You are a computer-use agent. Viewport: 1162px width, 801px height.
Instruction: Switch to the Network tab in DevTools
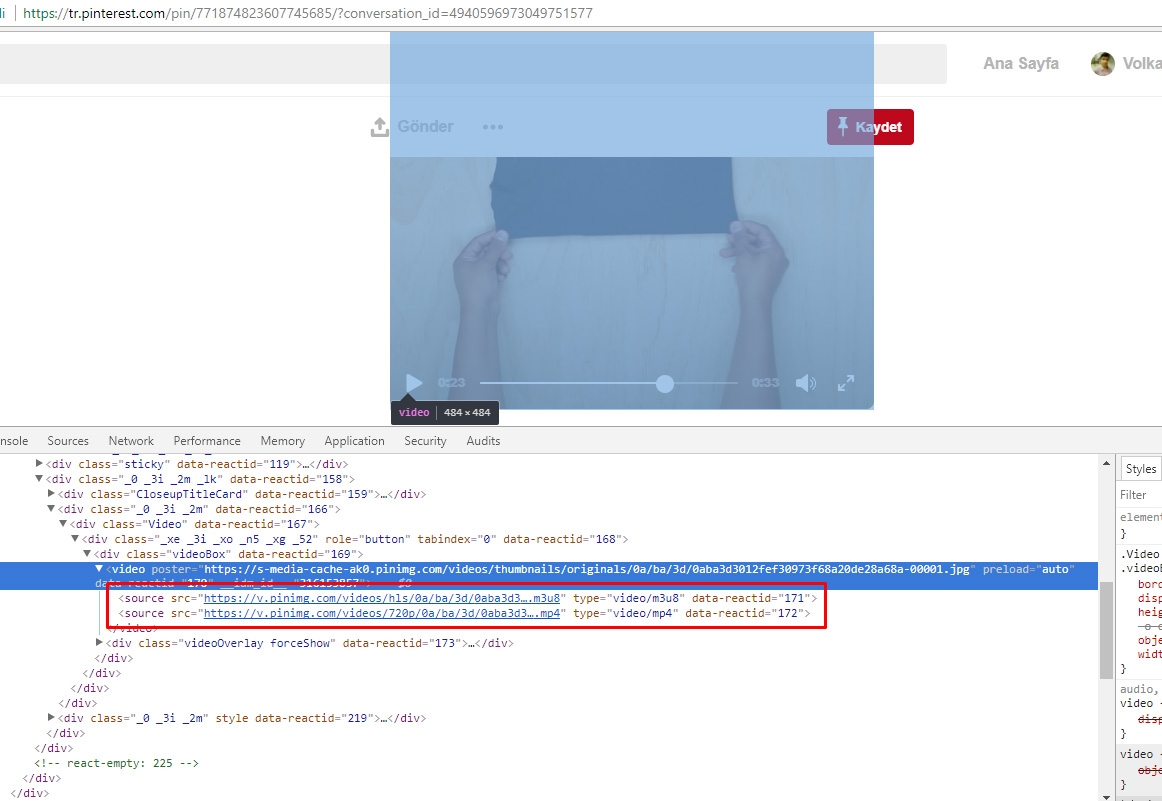(x=131, y=441)
